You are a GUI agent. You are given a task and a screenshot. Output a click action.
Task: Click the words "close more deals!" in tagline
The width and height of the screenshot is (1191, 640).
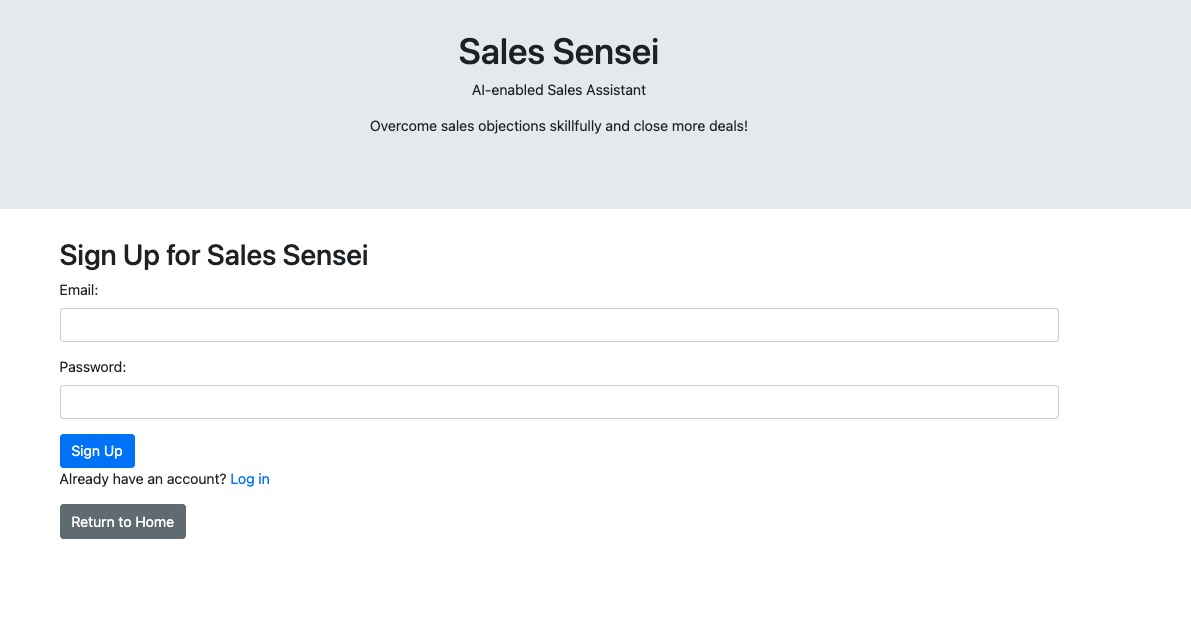coord(691,126)
